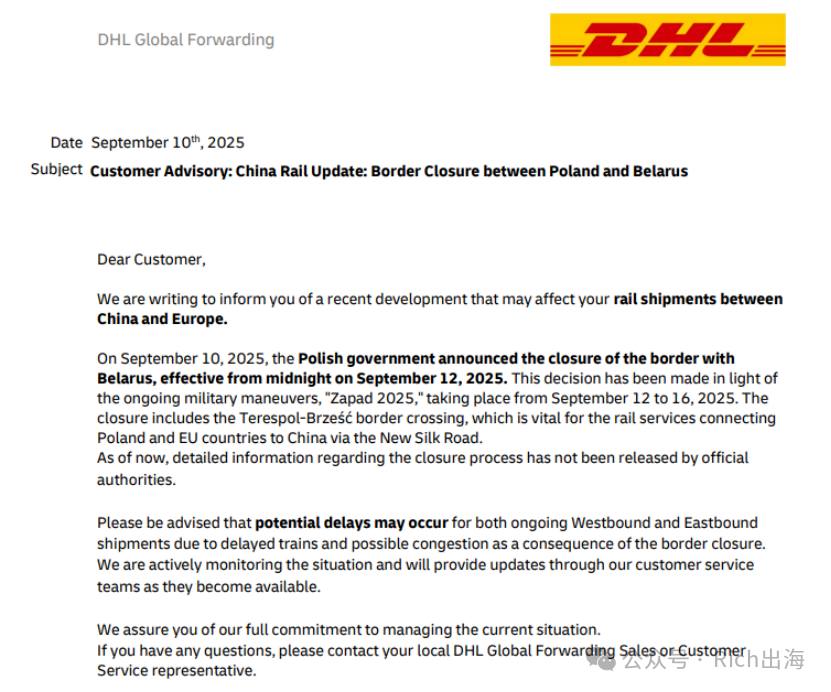This screenshot has height=692, width=831.
Task: Click the Subject label
Action: coord(57,170)
